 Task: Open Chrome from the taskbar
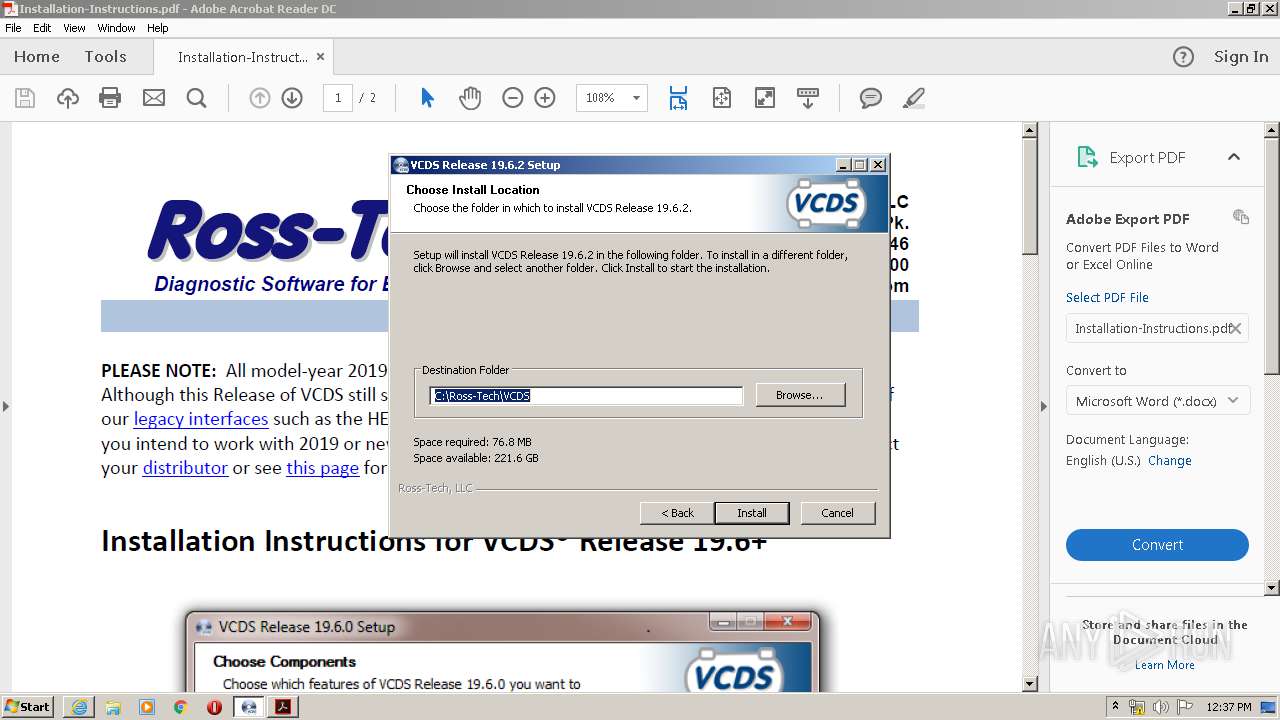click(180, 707)
